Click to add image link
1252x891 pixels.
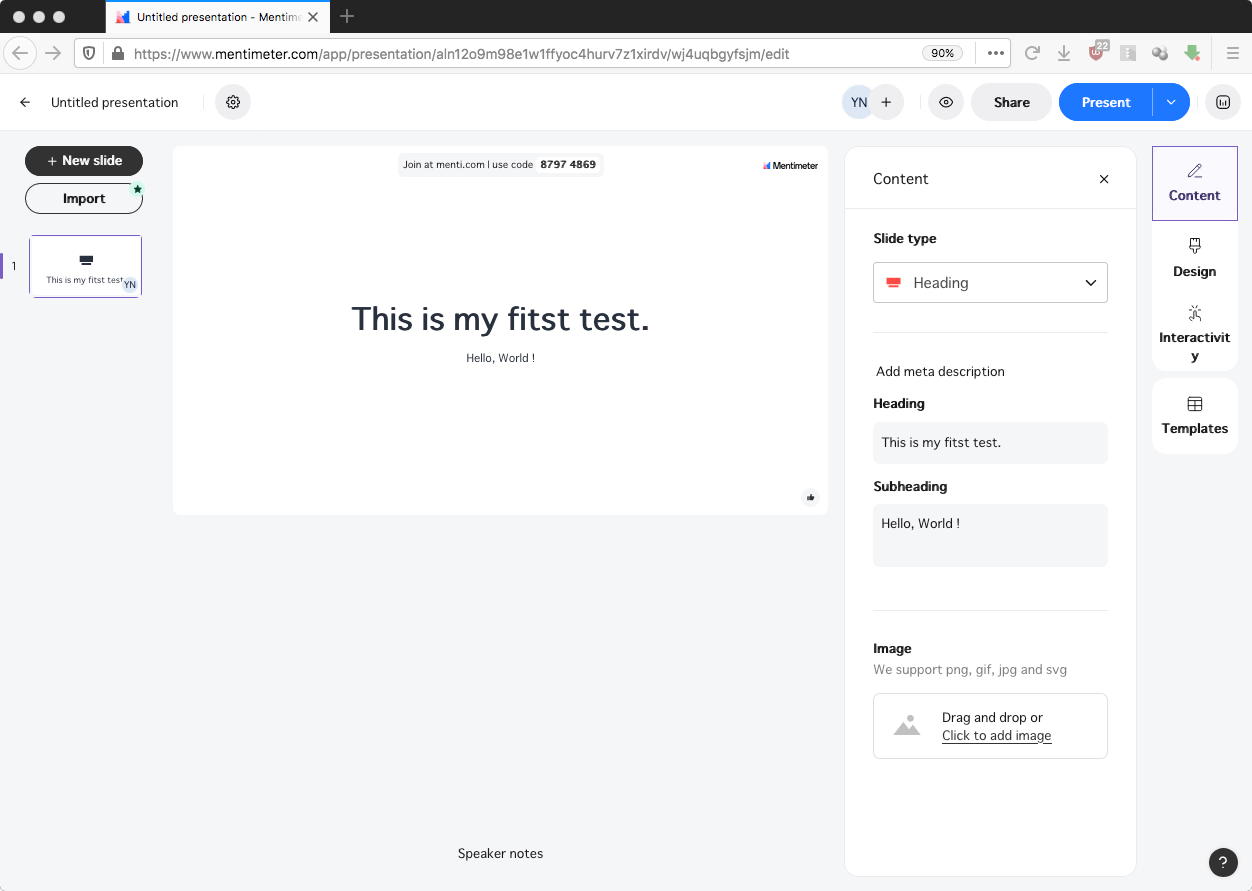(996, 736)
